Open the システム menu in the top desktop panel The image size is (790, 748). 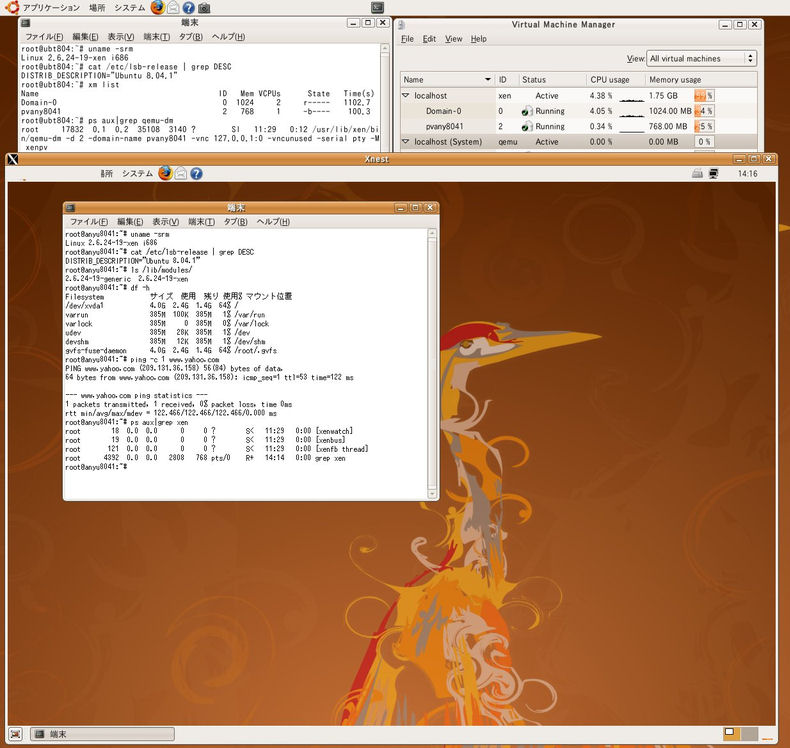[x=129, y=8]
